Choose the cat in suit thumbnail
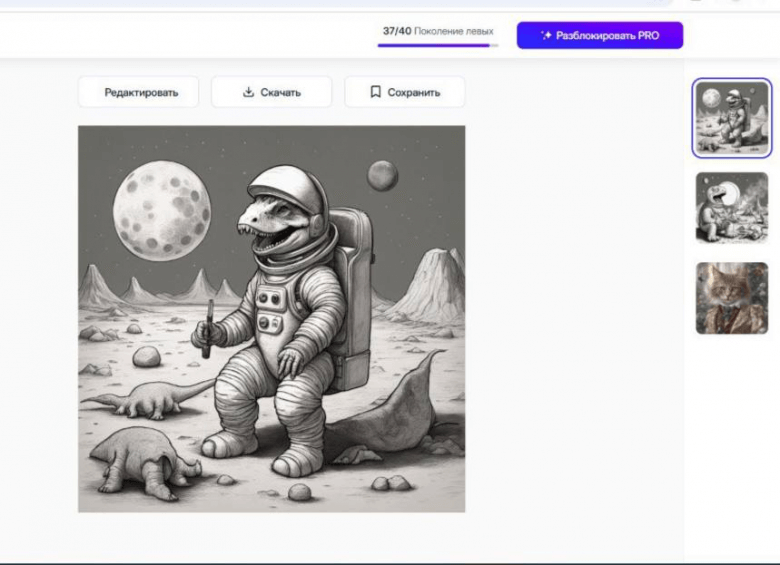The image size is (780, 565). [x=732, y=297]
